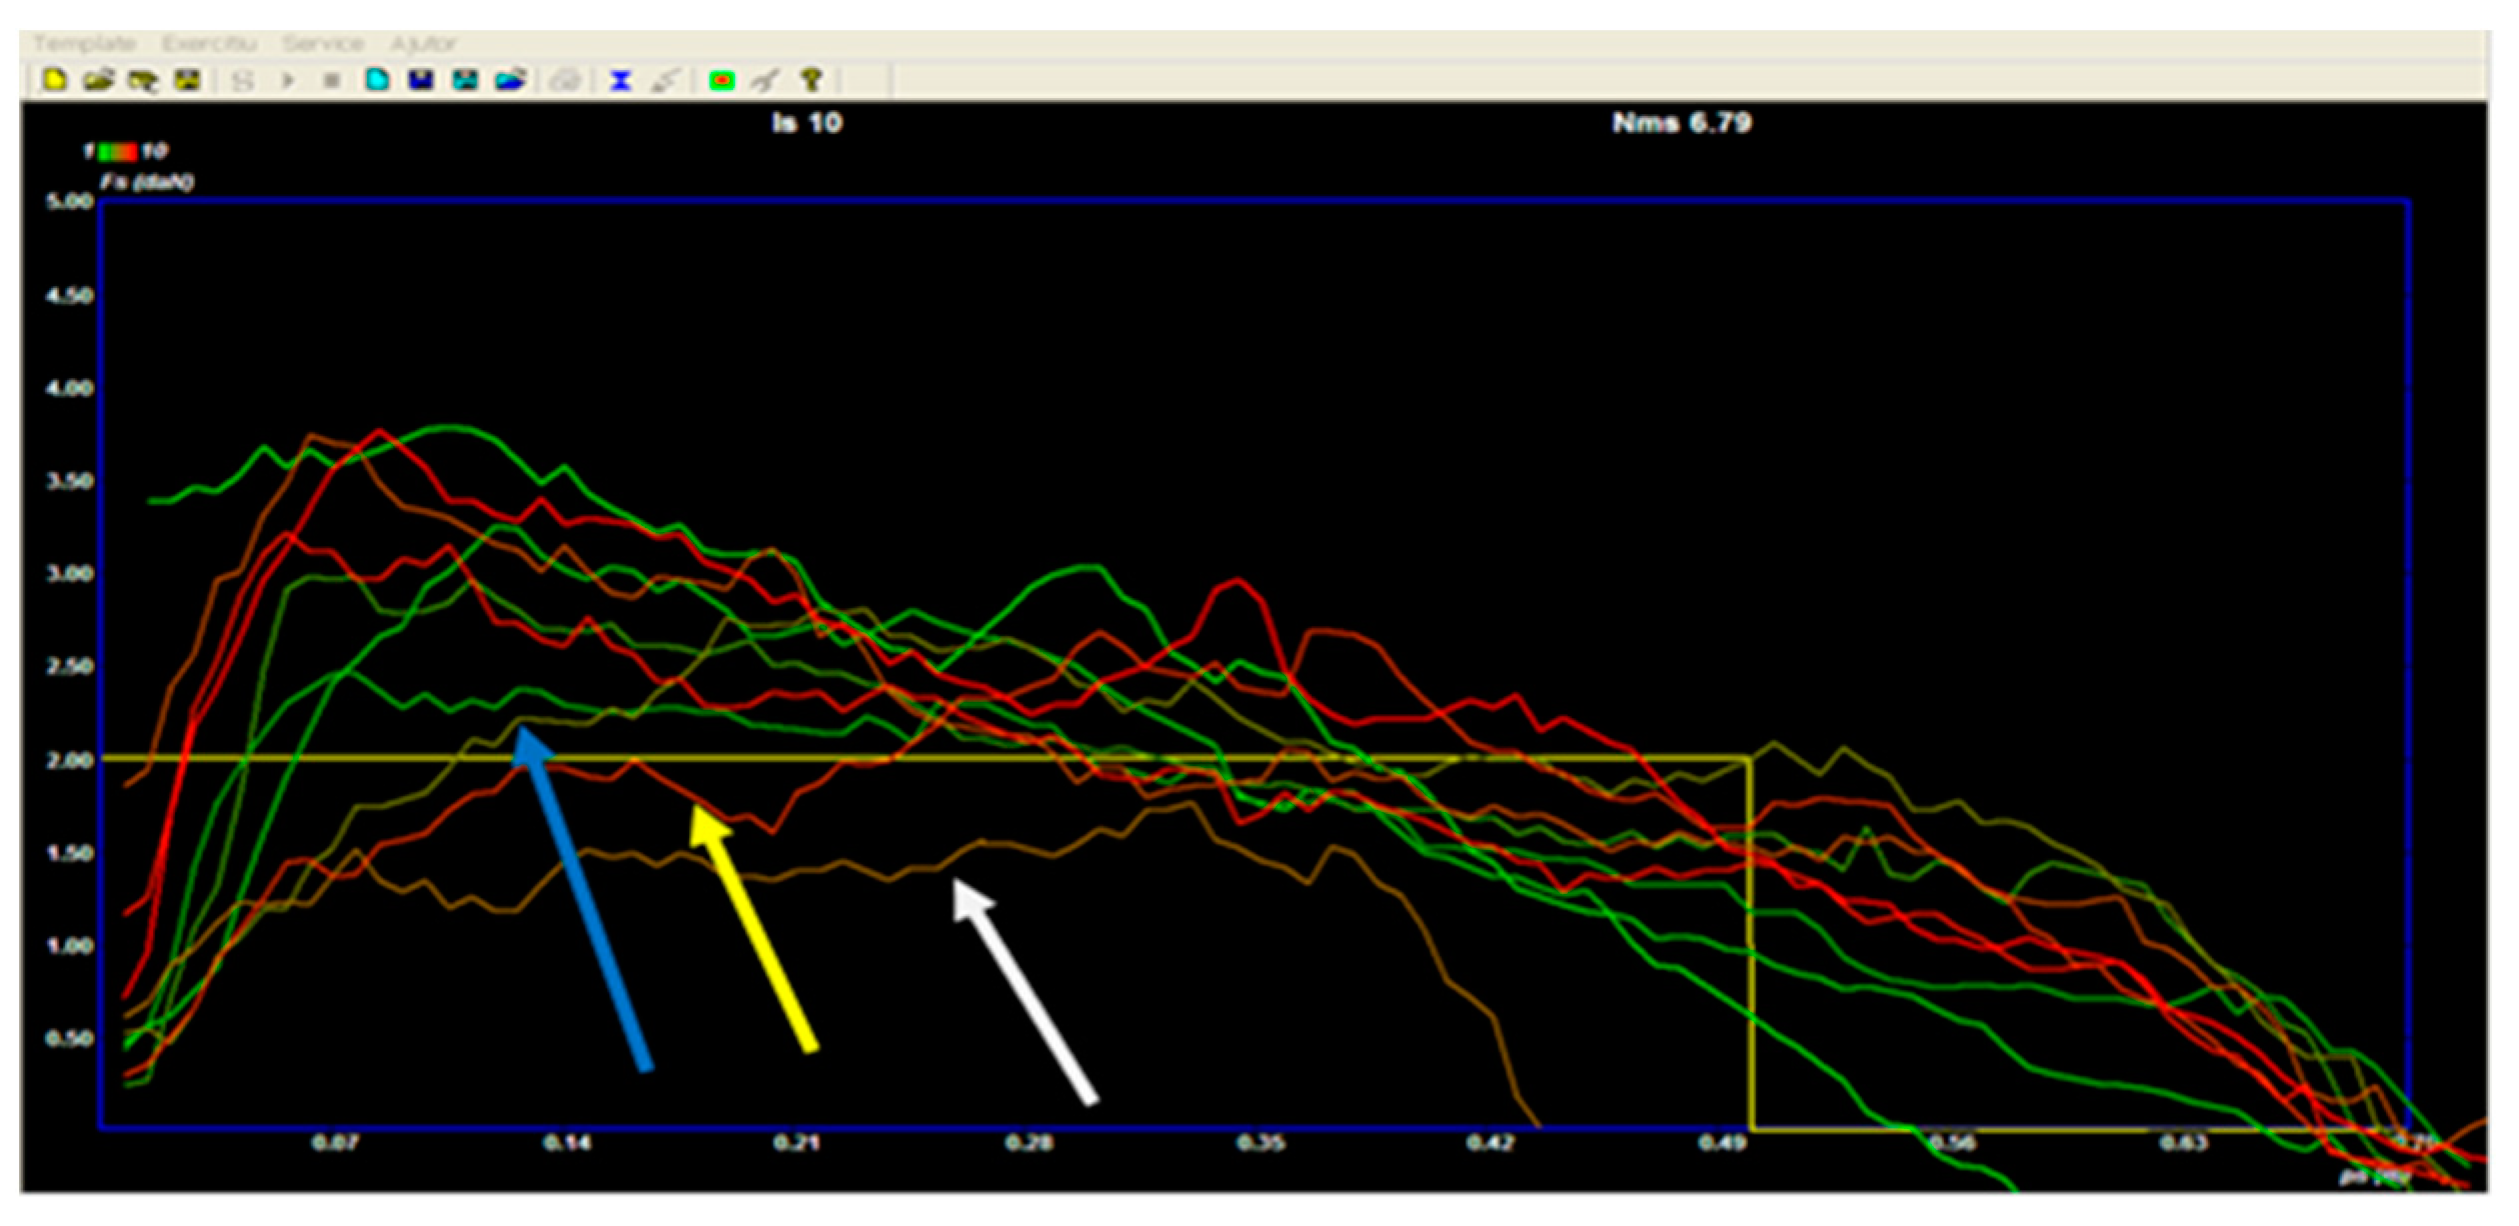Click the yellow save disk icon
This screenshot has width=2519, height=1226.
188,79
